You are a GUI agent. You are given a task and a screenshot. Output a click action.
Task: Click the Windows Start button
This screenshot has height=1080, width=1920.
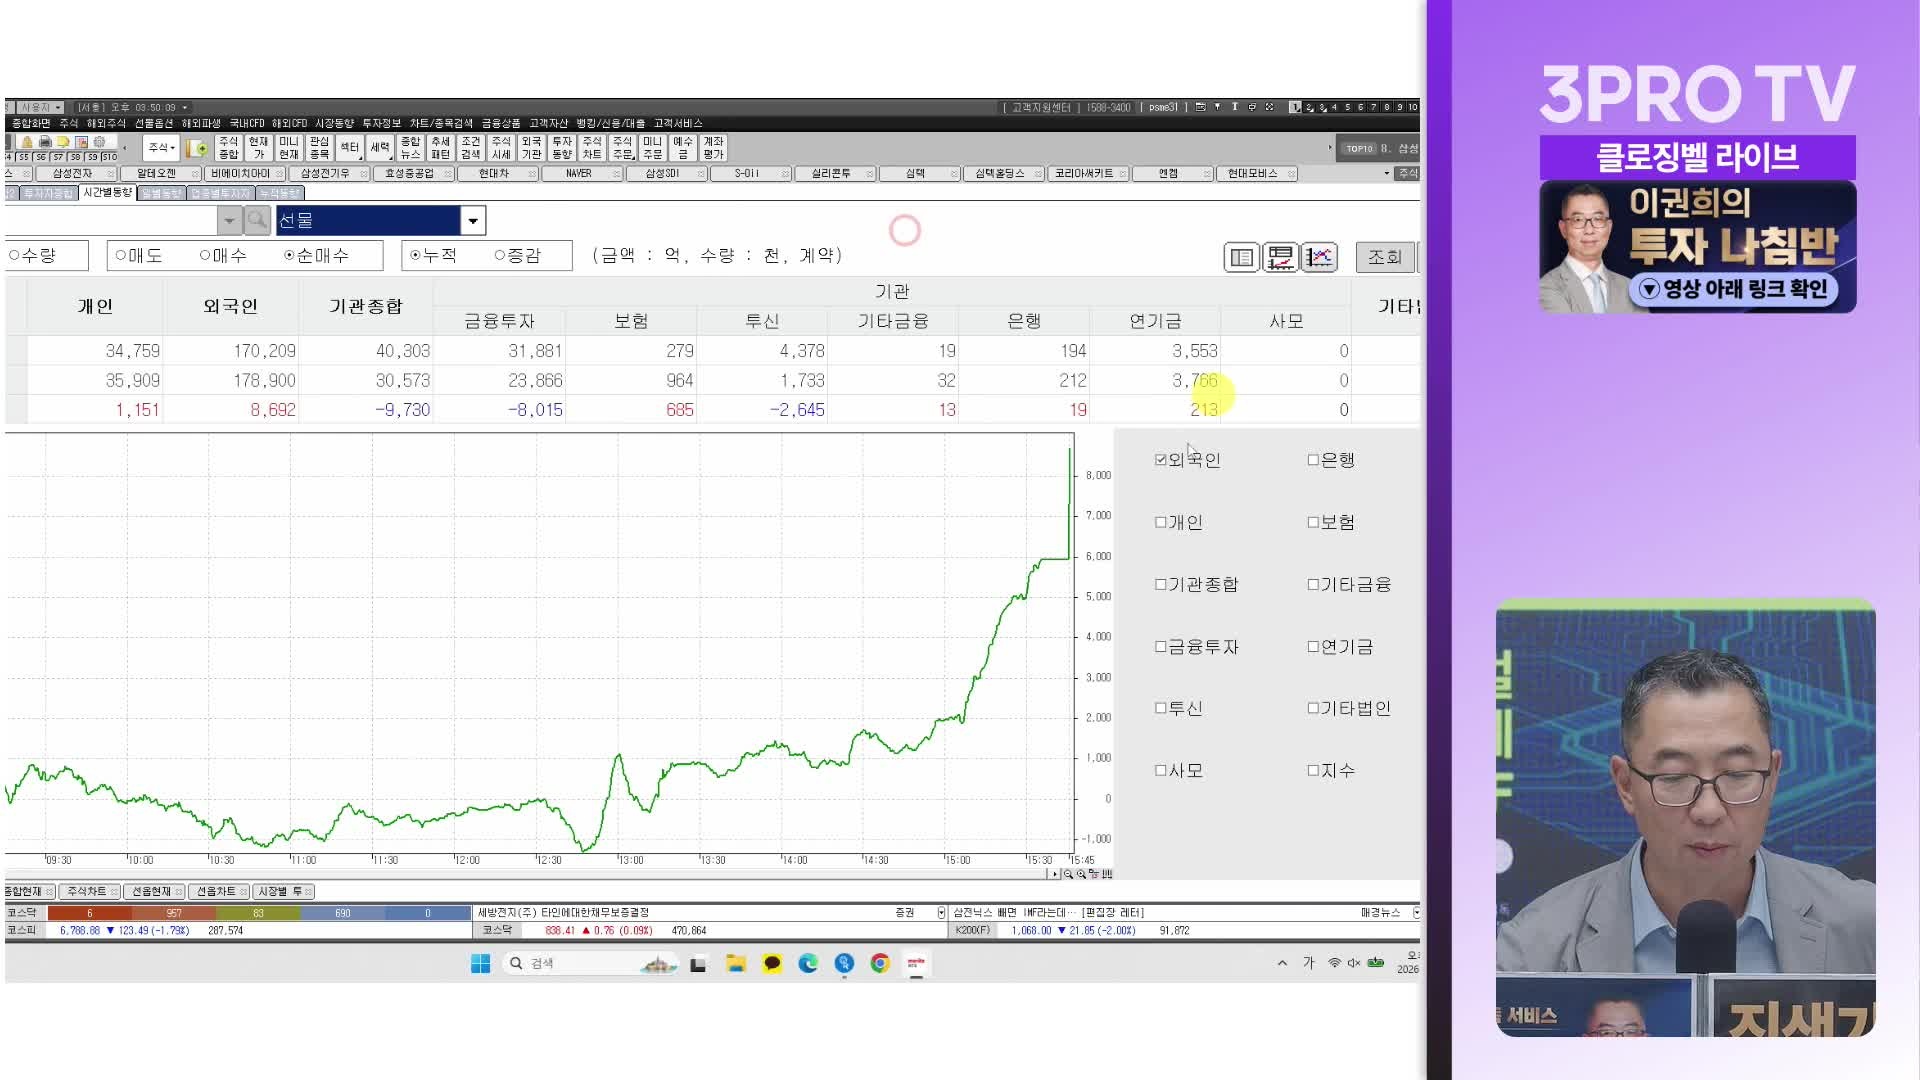point(480,963)
